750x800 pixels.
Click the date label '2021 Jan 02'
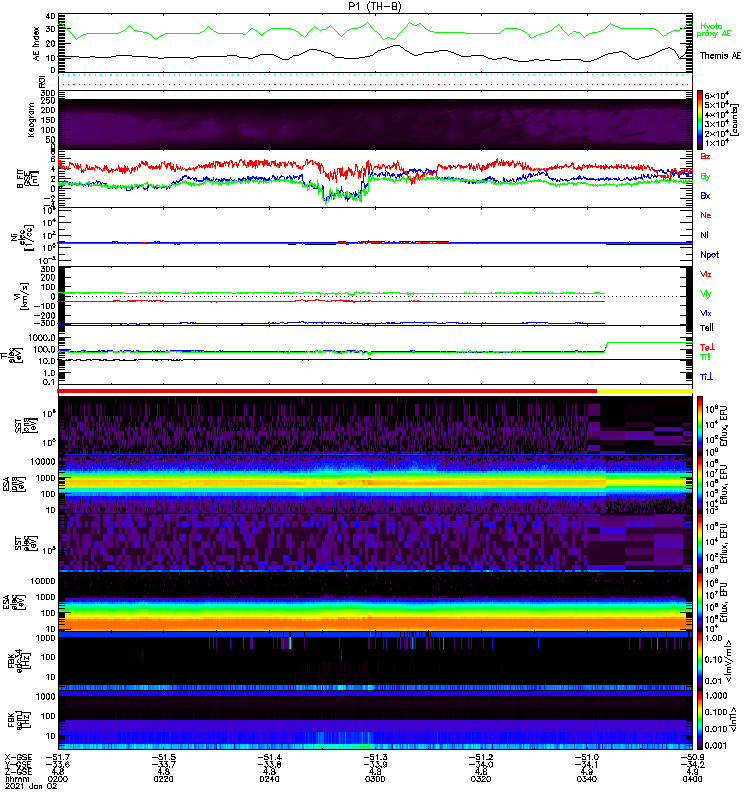coord(31,786)
